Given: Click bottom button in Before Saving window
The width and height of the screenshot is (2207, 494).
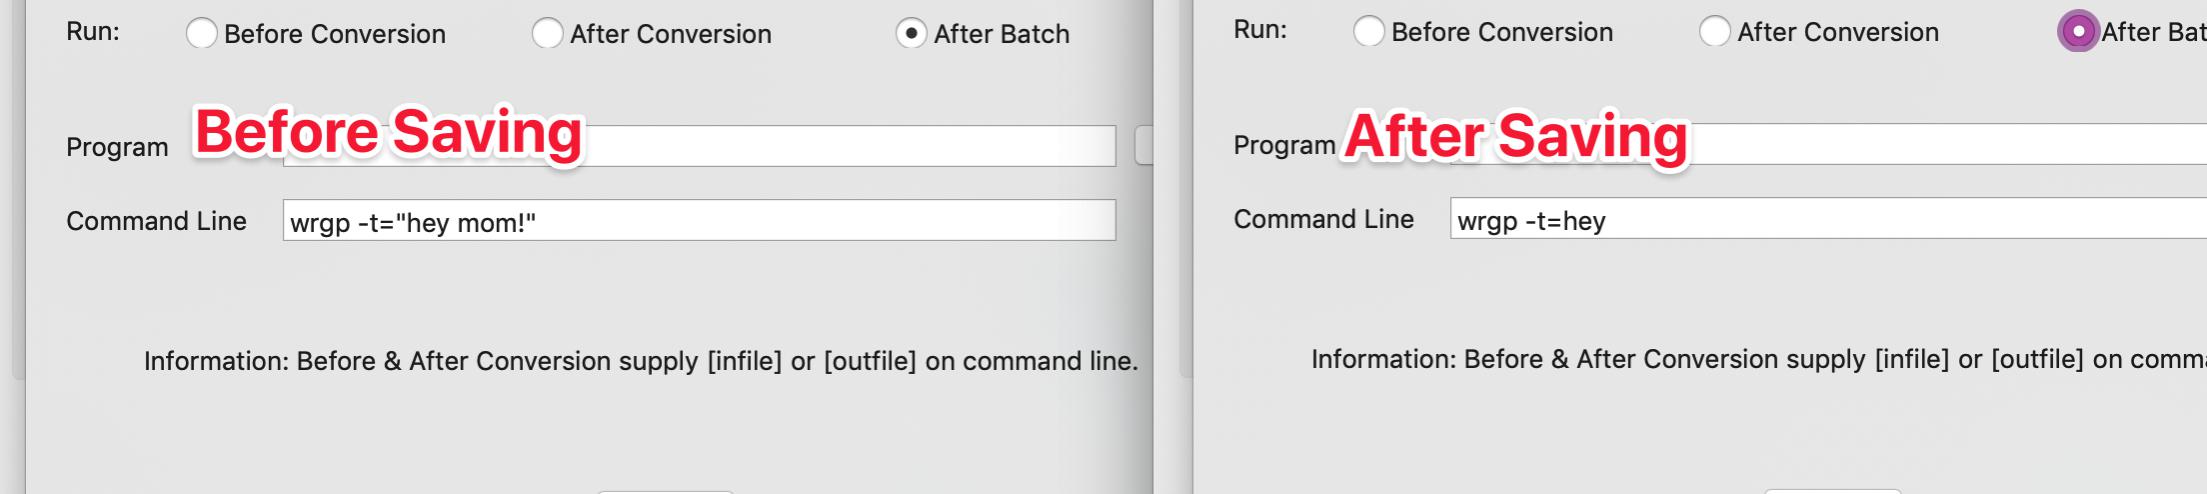Looking at the screenshot, I should click(x=665, y=491).
